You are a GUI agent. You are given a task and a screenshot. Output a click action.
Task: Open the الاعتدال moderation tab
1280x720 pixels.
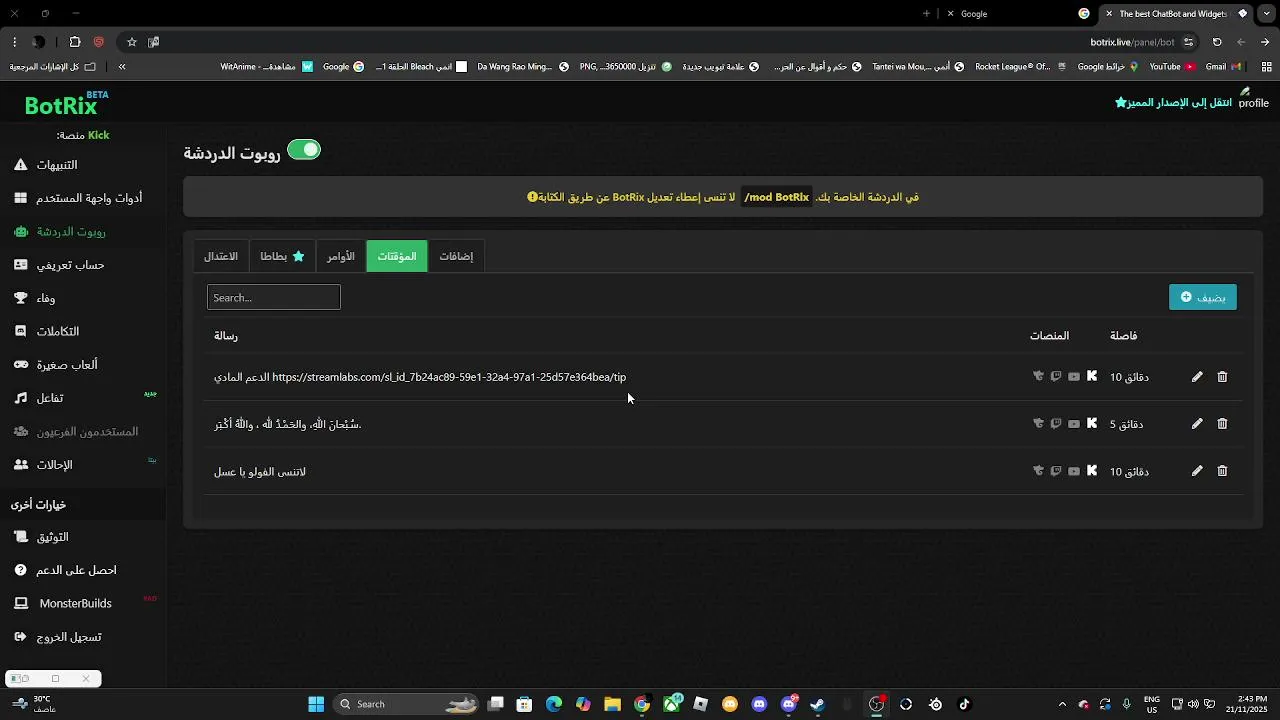(221, 256)
